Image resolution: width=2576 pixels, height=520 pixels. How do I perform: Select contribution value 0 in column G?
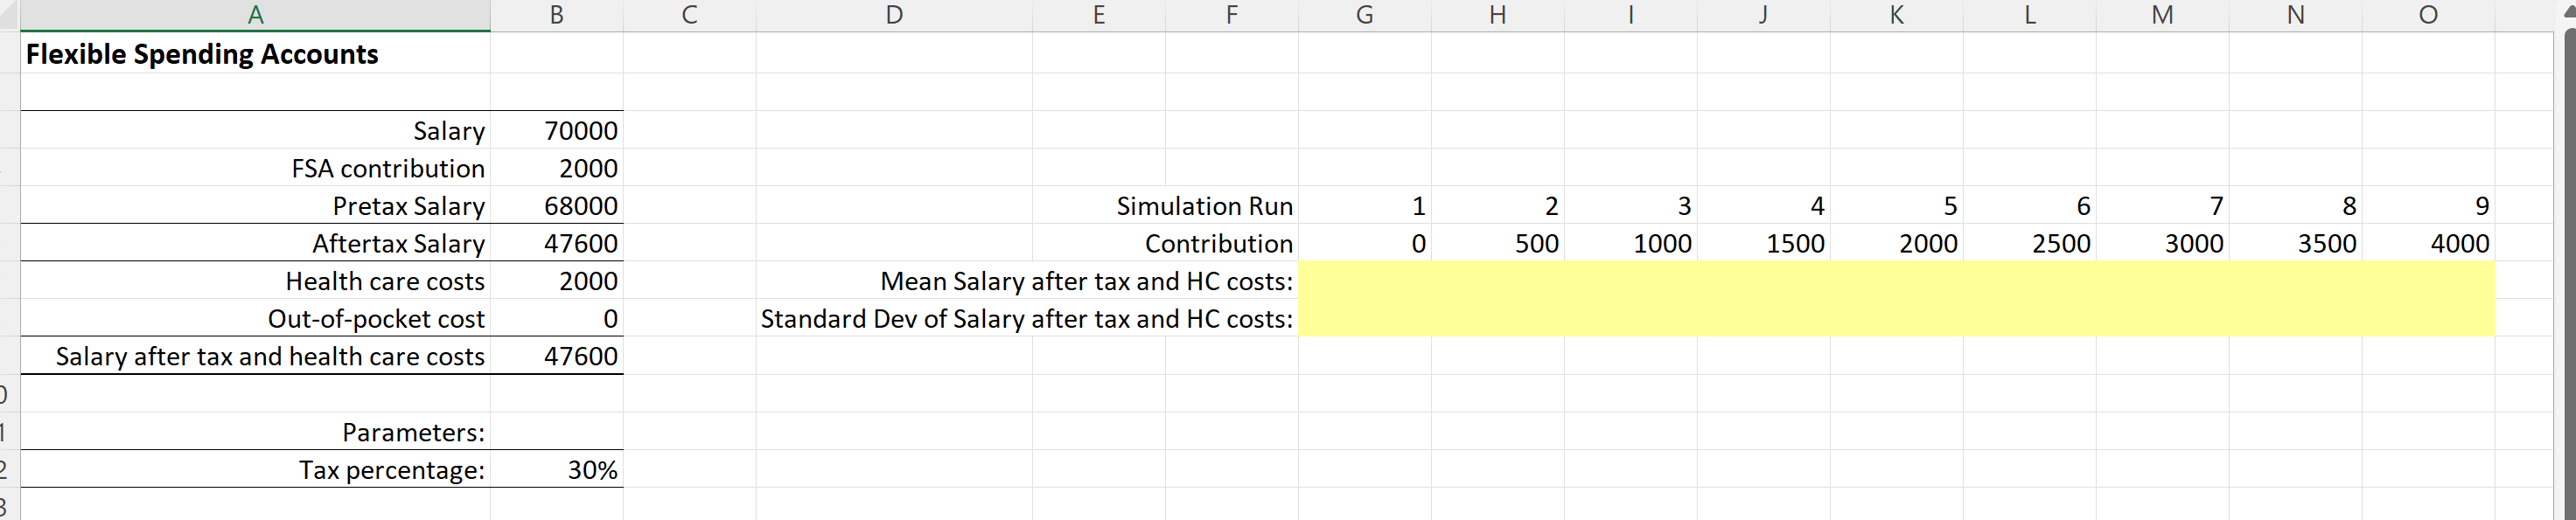point(1365,243)
